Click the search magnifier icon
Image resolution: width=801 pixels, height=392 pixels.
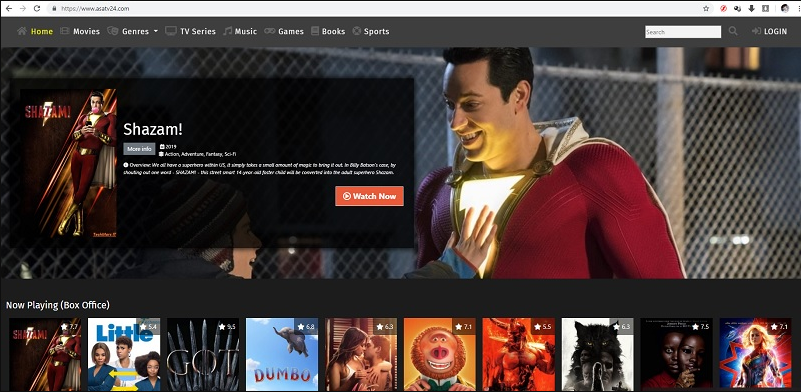[733, 31]
